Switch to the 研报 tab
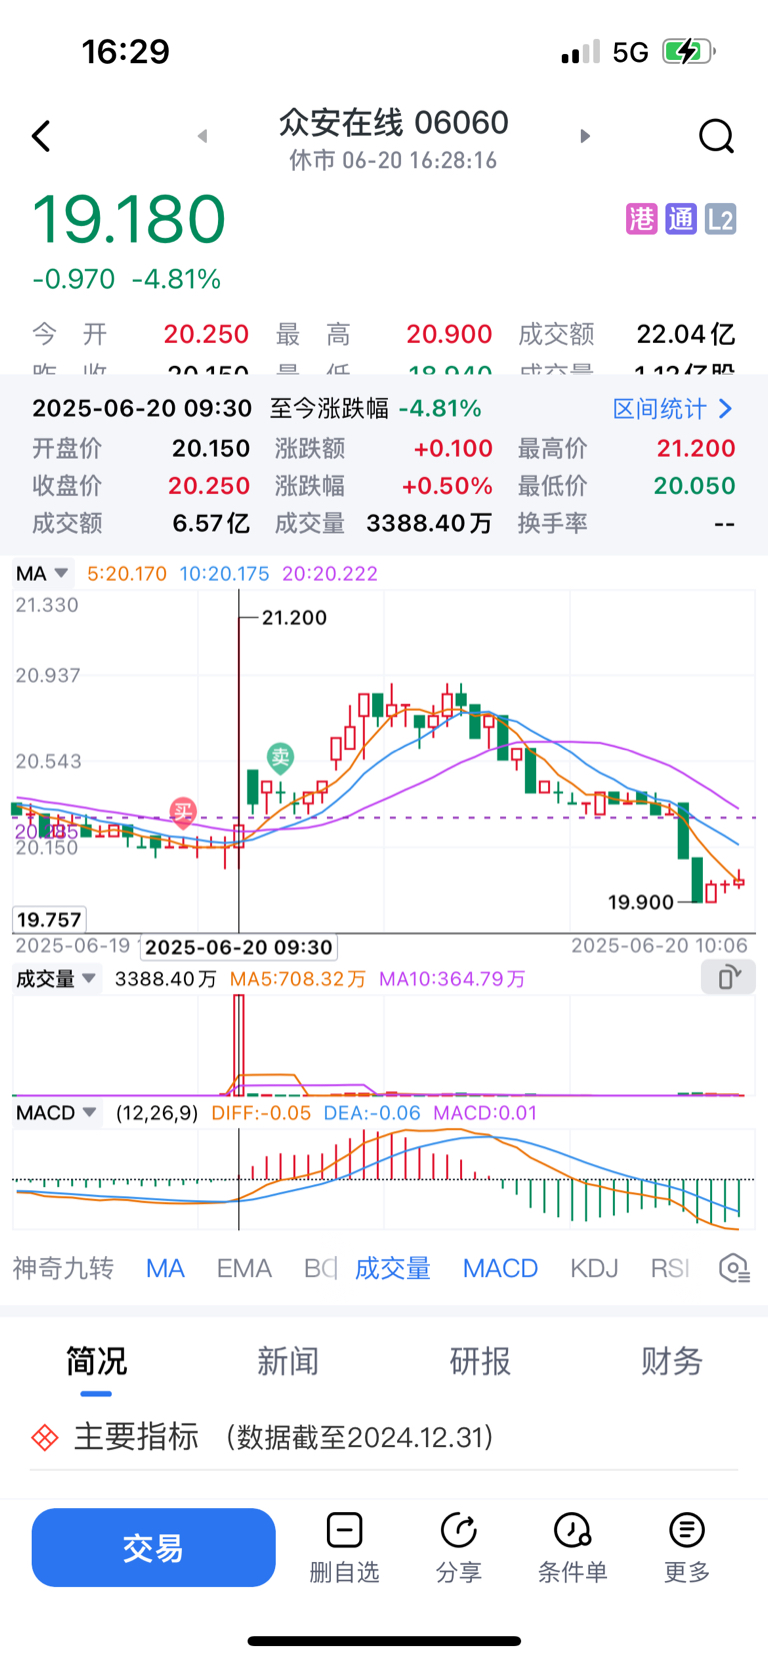 [480, 1361]
